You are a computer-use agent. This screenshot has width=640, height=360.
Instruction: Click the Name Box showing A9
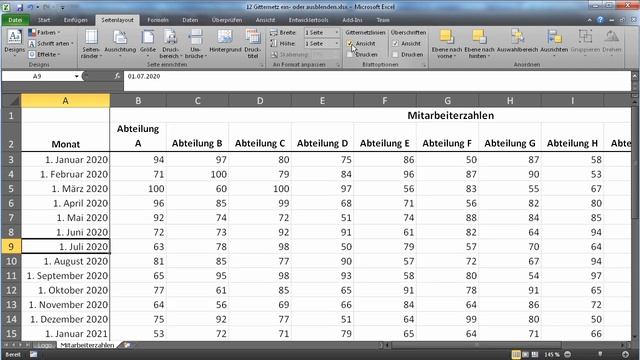37,76
